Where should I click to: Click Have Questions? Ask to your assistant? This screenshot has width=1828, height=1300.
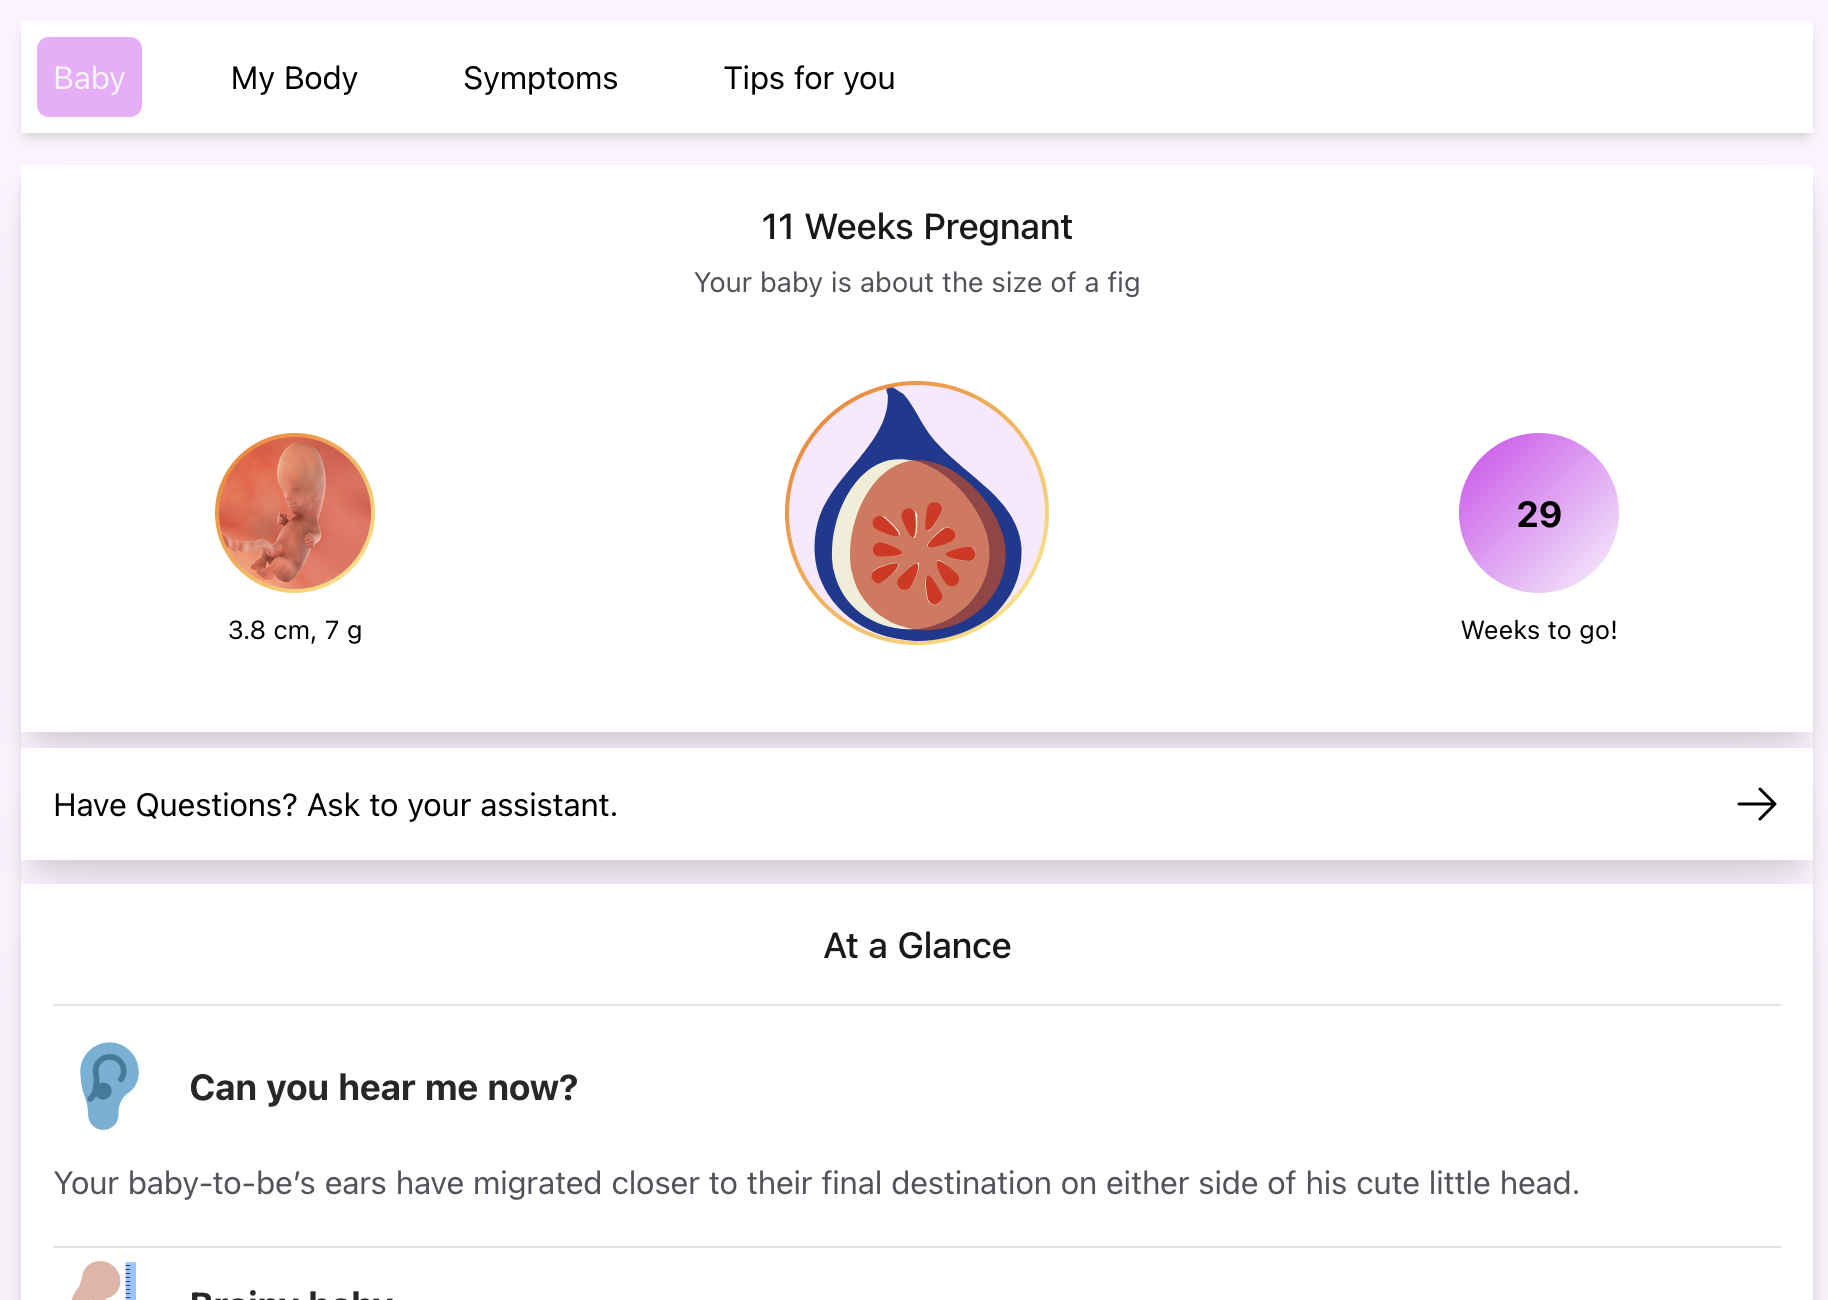[x=336, y=805]
